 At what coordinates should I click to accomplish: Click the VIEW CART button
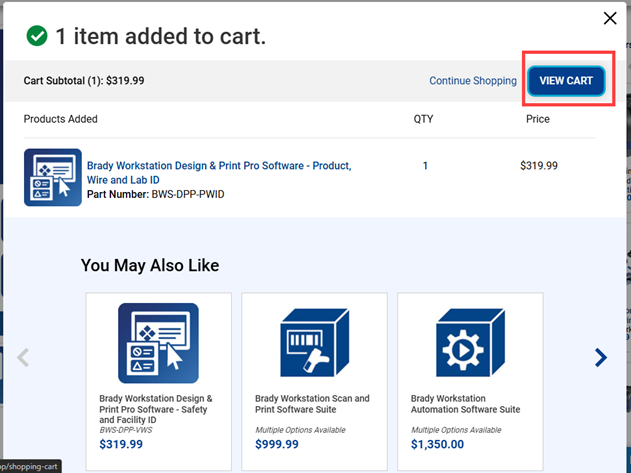point(566,81)
